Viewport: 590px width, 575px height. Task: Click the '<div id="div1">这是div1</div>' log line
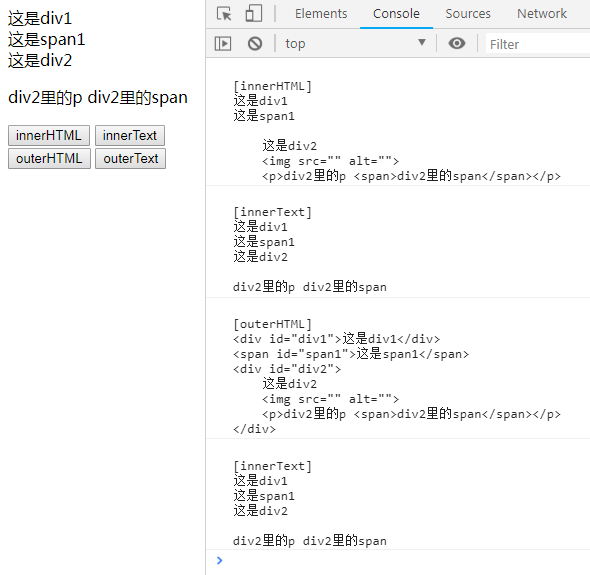click(x=336, y=339)
